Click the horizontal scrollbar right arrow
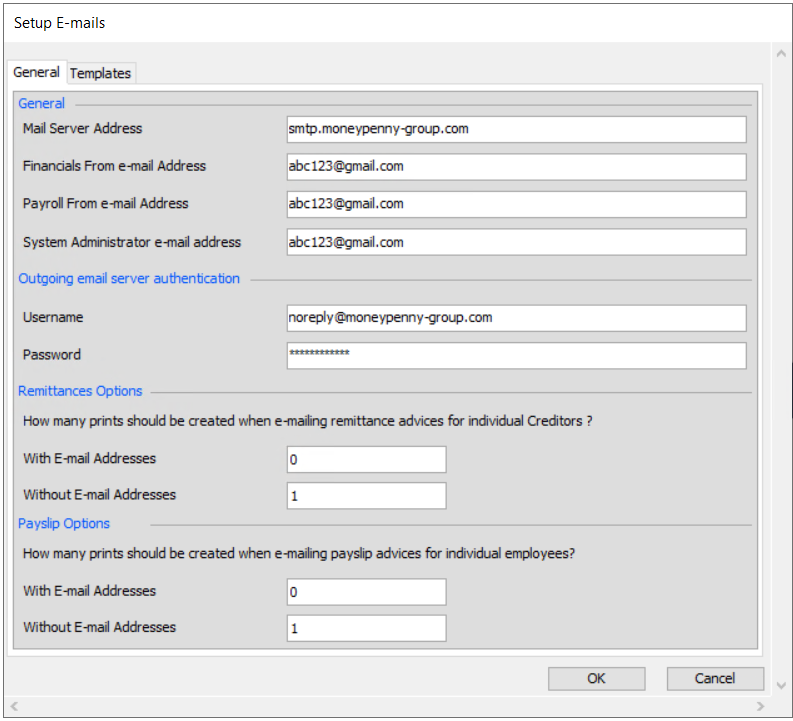The image size is (793, 721). pyautogui.click(x=760, y=706)
